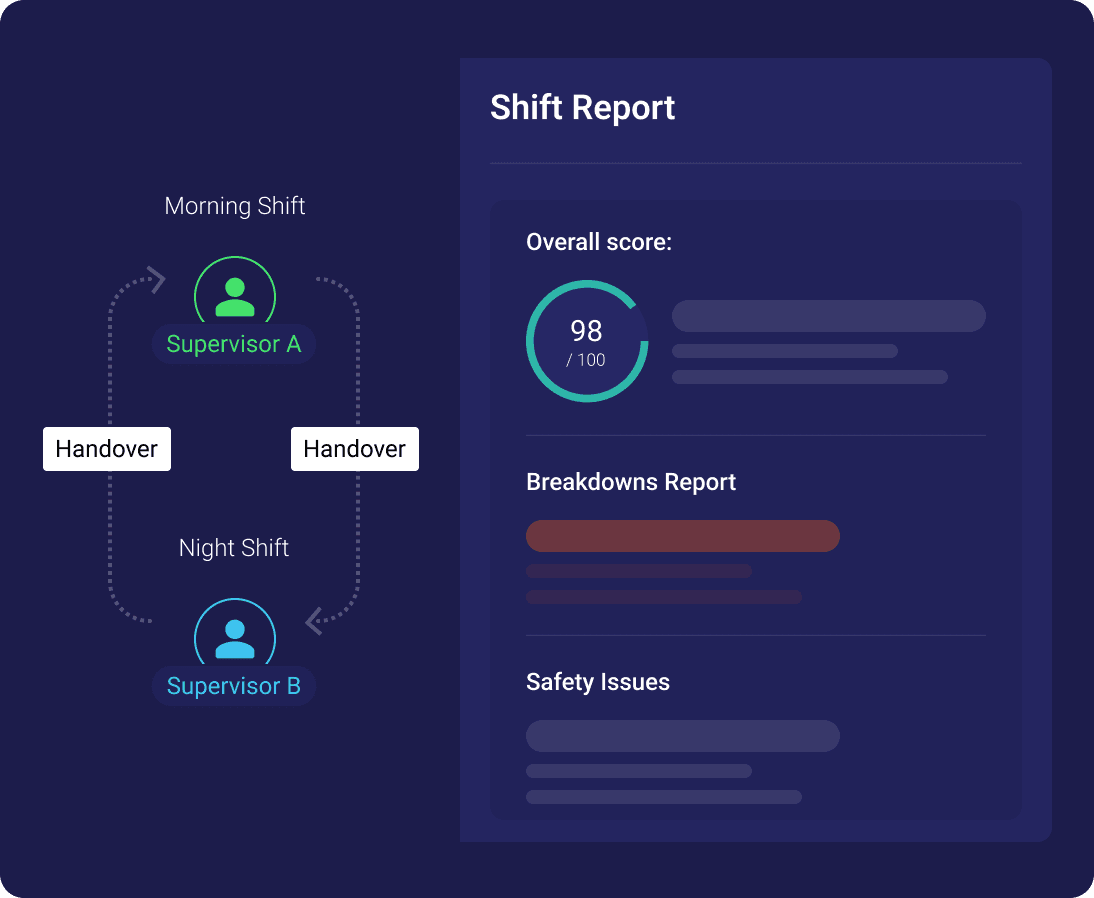
Task: Select the Supervisor A name pill
Action: click(234, 345)
